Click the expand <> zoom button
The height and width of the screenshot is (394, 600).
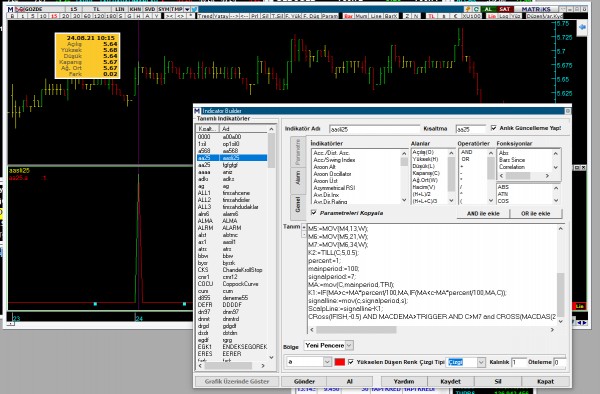(180, 16)
